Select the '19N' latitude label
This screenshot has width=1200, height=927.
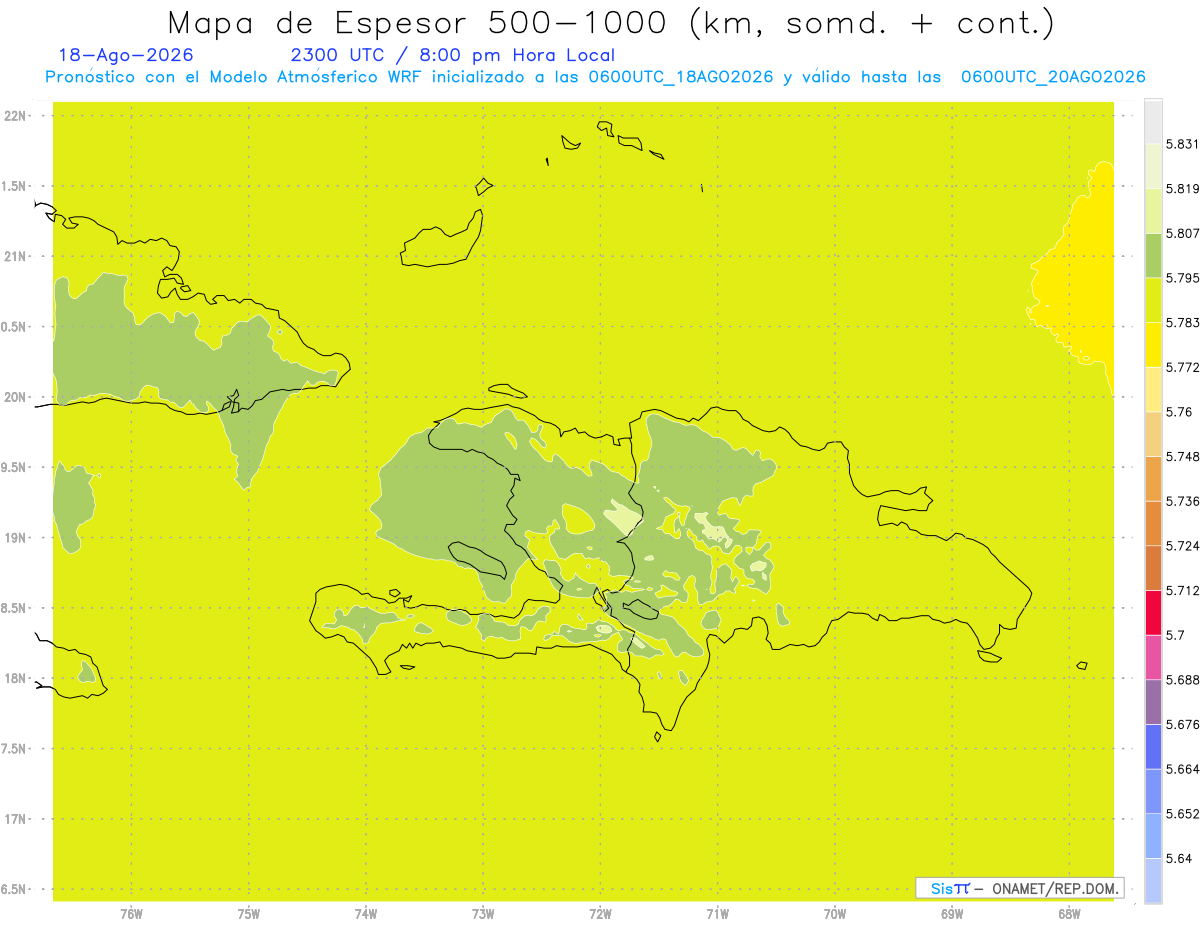pos(15,538)
